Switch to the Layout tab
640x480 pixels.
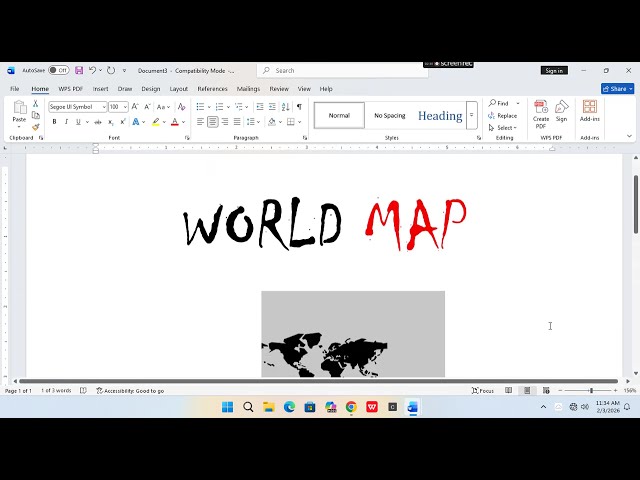(178, 89)
